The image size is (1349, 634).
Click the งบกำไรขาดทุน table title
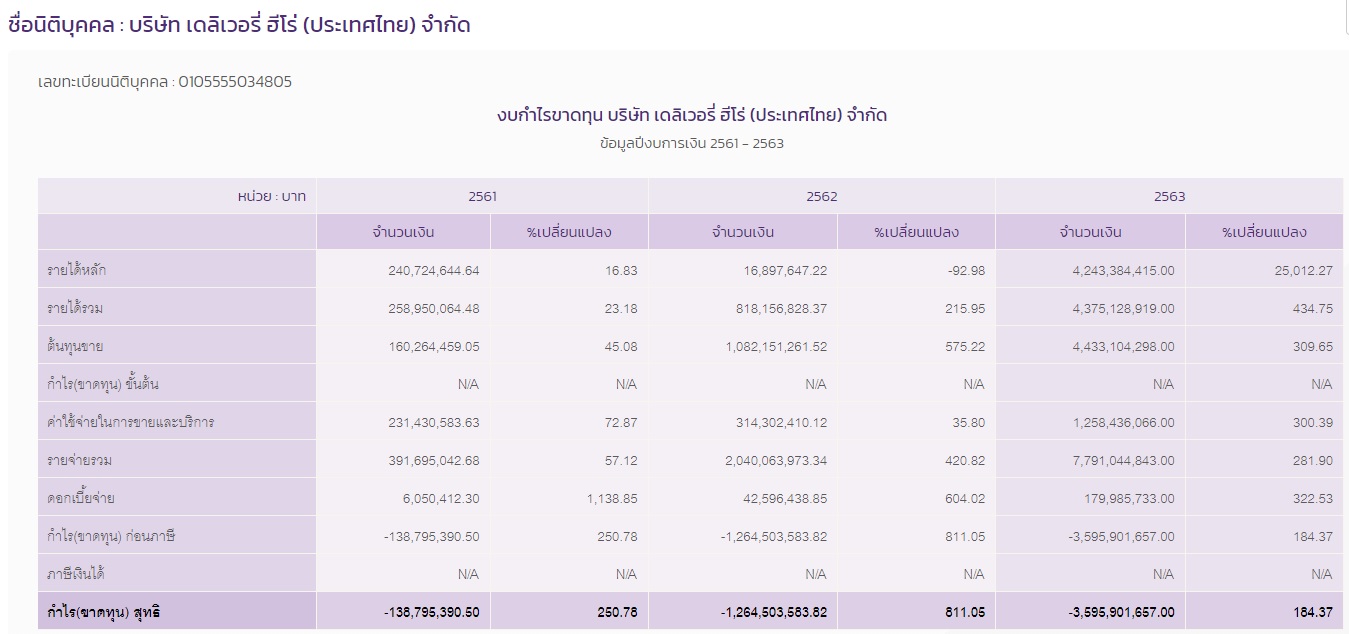click(x=690, y=114)
